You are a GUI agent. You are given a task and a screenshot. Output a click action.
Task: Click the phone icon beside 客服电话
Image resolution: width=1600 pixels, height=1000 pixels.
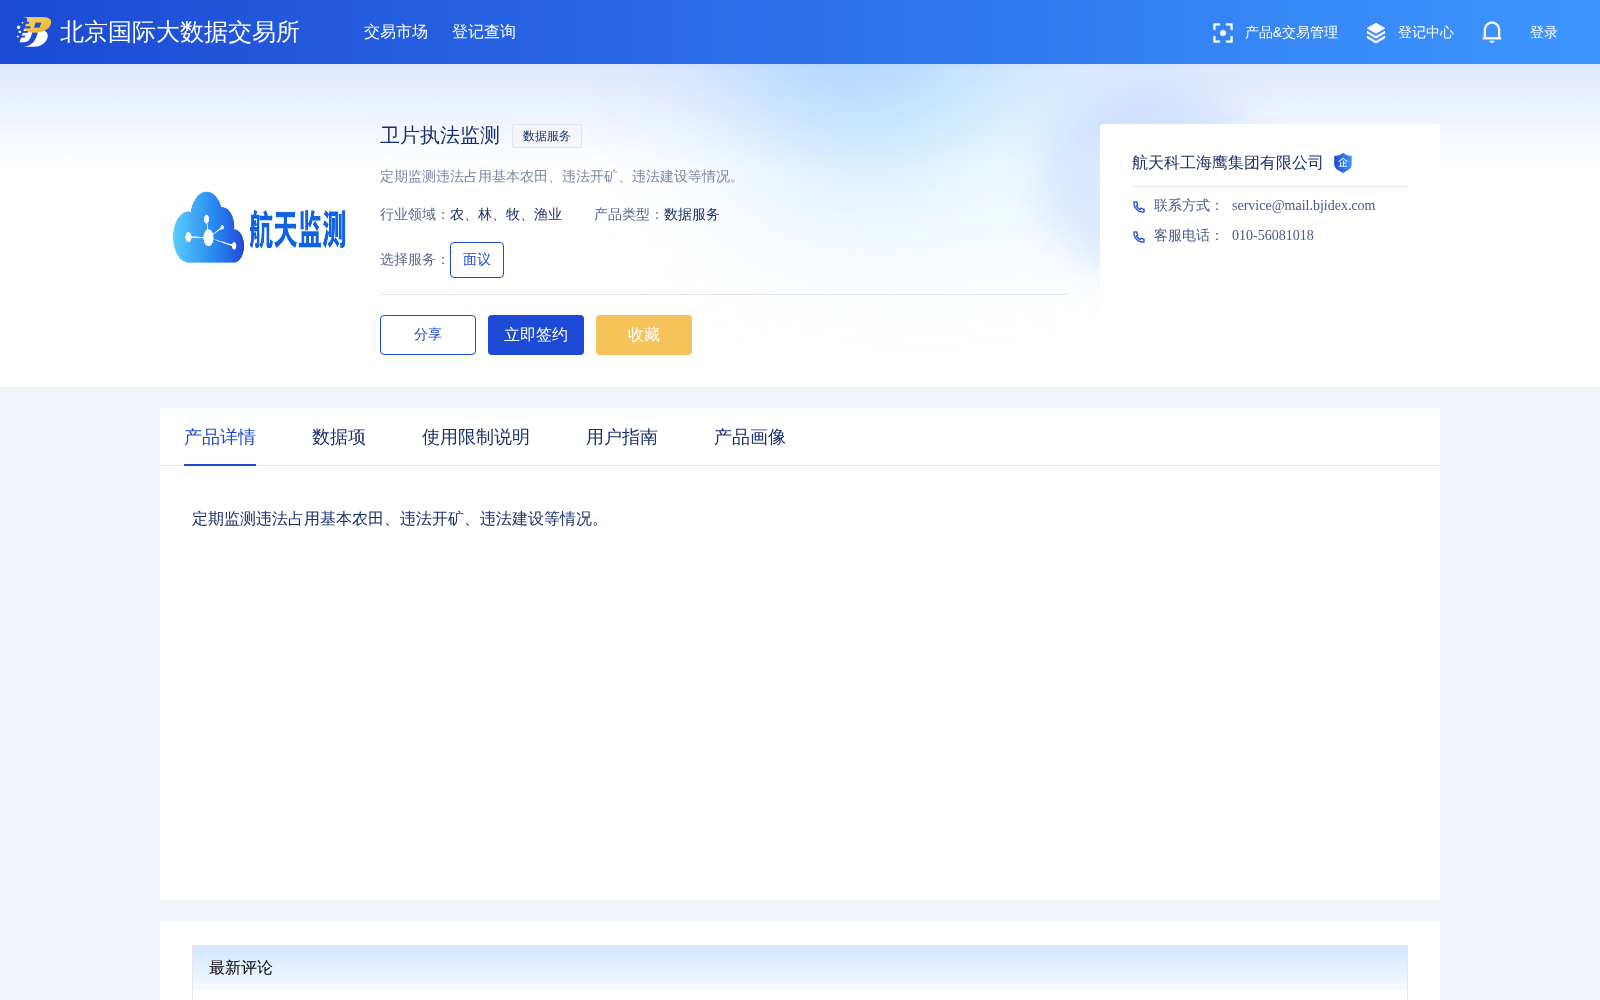(1139, 237)
